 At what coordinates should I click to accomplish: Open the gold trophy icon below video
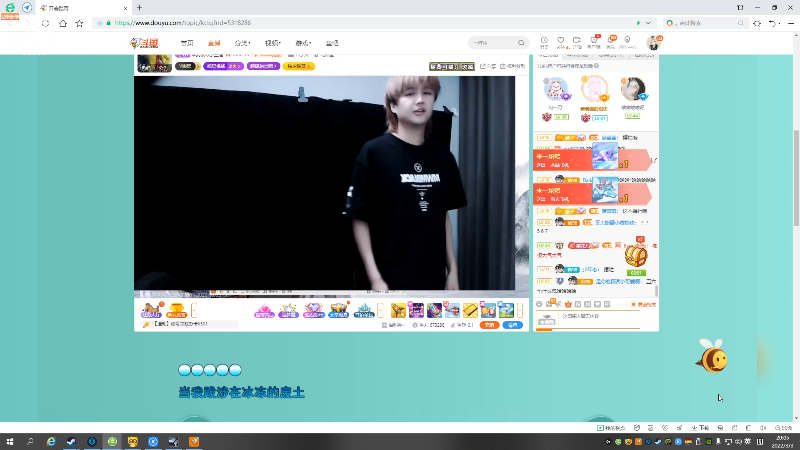(x=177, y=310)
